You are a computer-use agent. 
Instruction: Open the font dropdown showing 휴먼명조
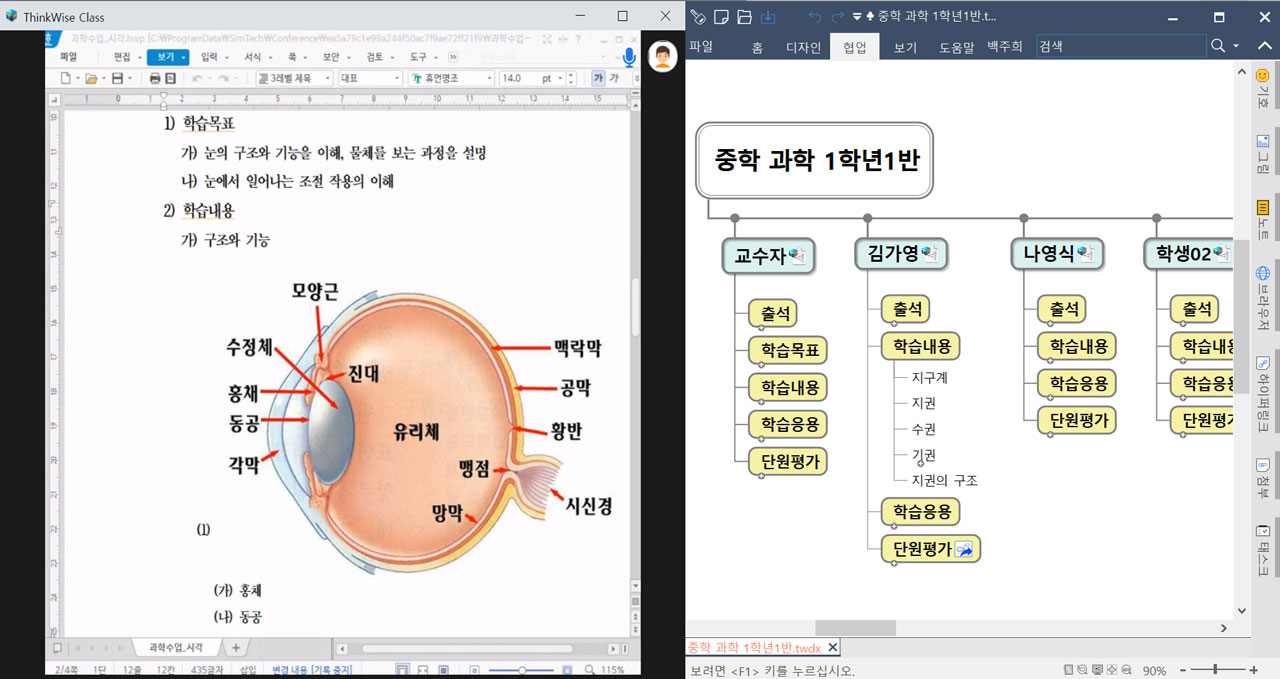coord(452,78)
